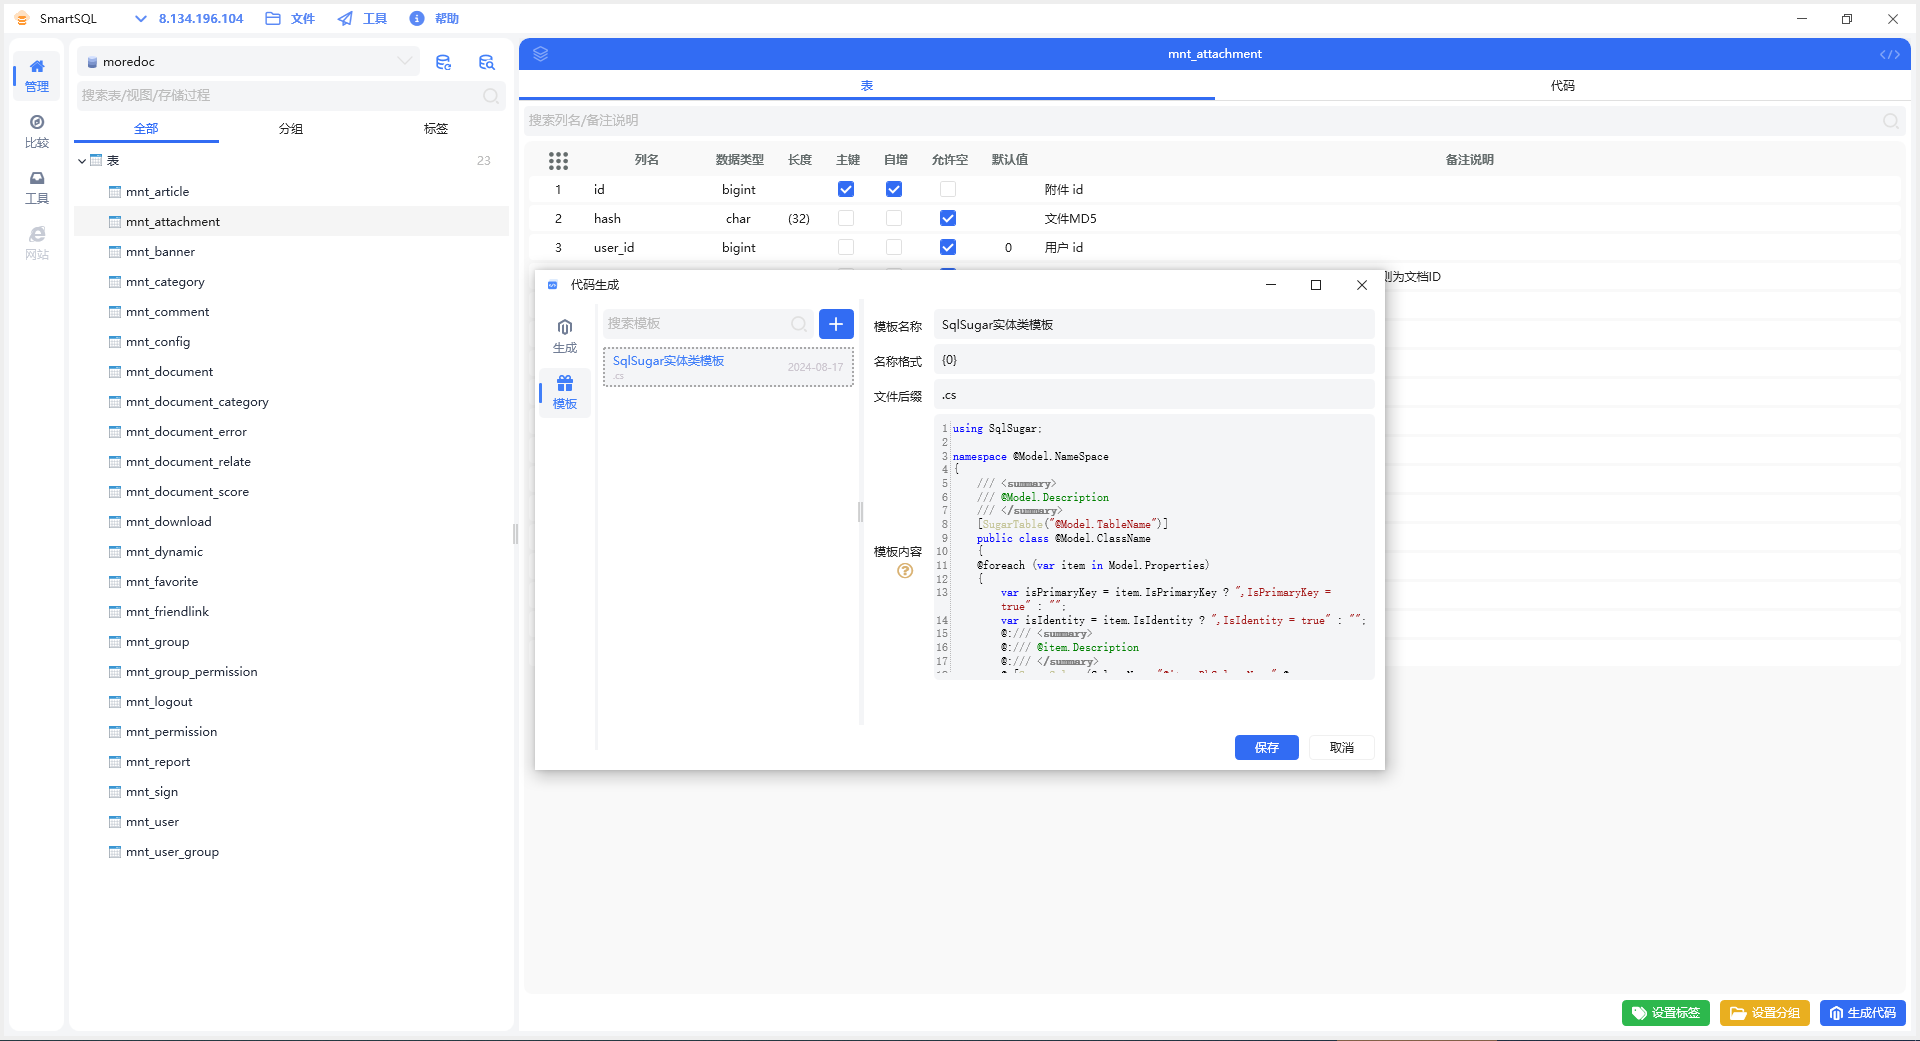Click the template search magnifier icon
The width and height of the screenshot is (1920, 1041).
(799, 324)
